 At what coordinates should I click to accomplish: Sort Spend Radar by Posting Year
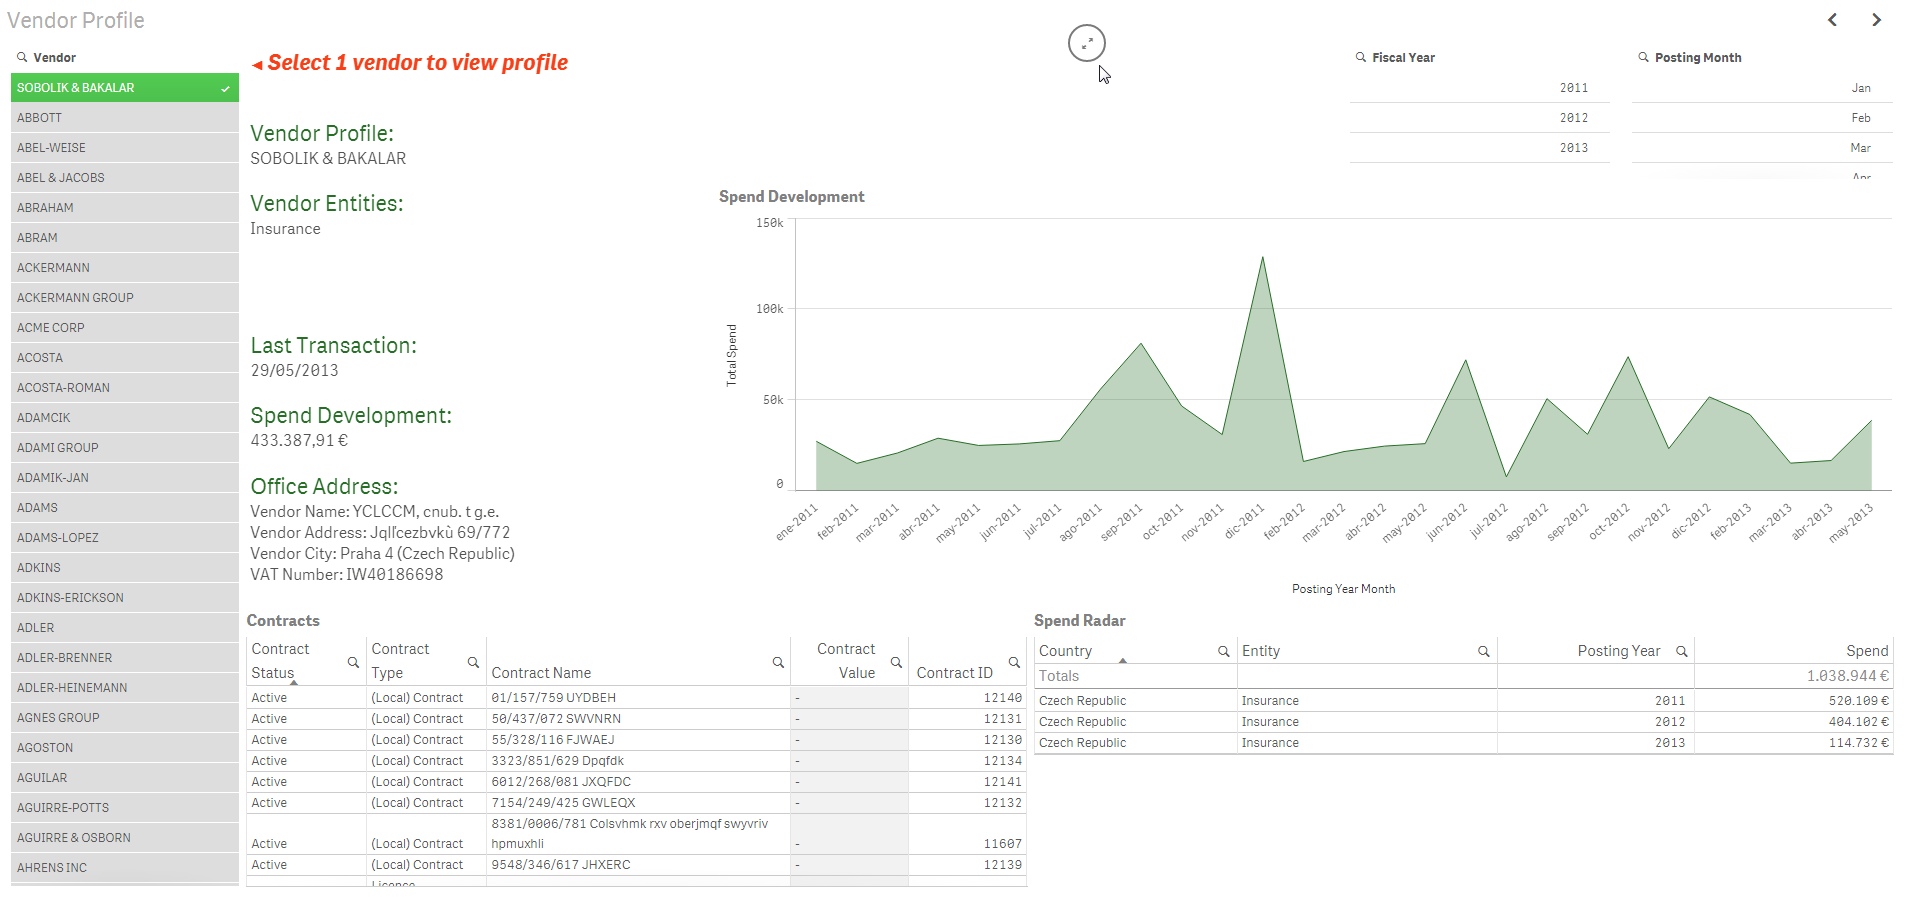[x=1618, y=651]
